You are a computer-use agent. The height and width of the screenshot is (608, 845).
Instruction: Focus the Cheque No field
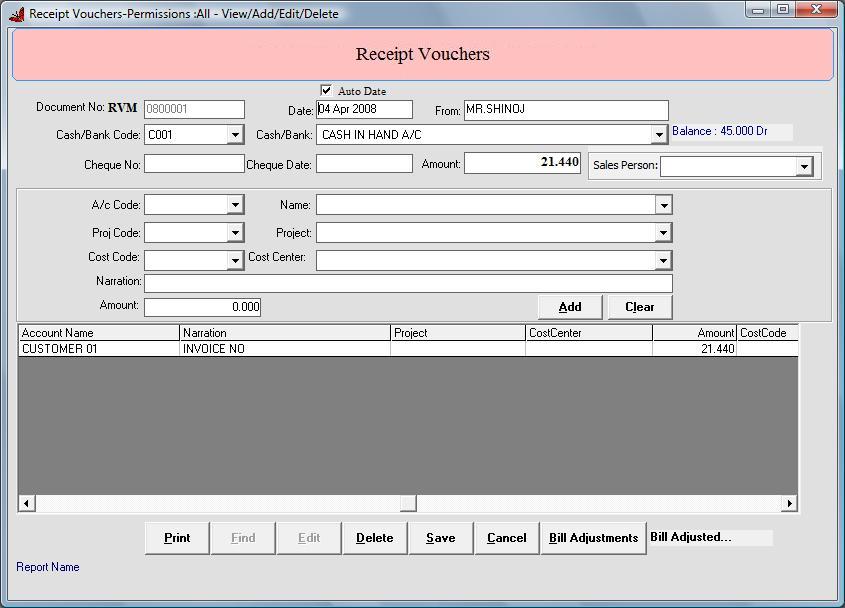[194, 164]
